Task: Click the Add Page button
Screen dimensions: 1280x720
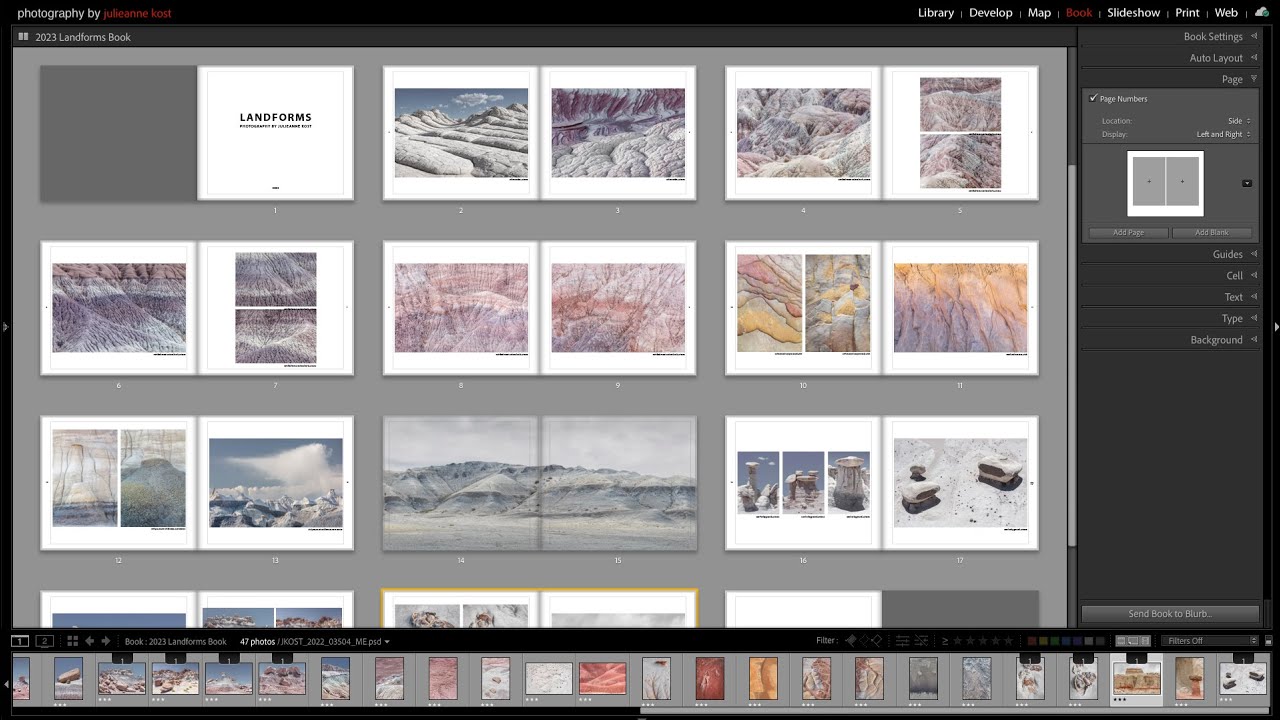Action: click(x=1129, y=233)
